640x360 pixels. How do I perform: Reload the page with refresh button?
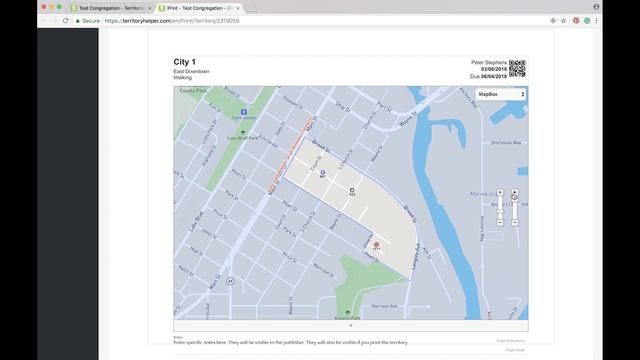point(65,20)
